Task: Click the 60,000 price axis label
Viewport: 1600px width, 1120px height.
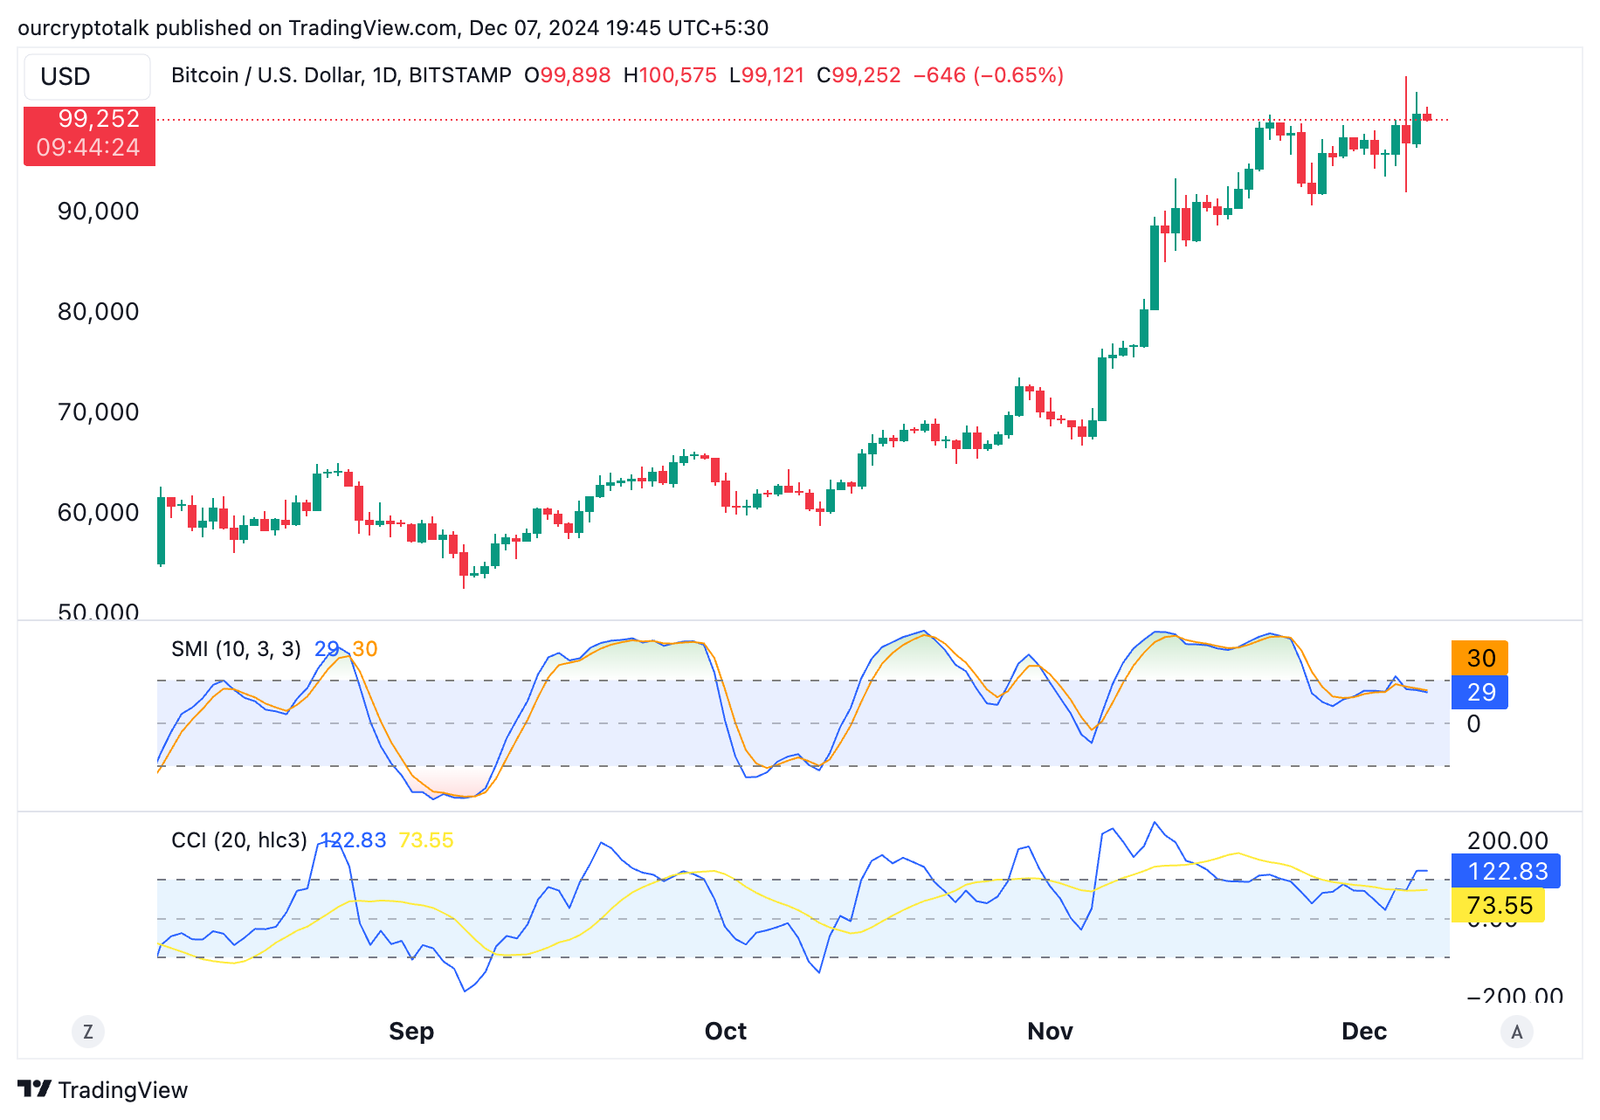Action: coord(98,512)
